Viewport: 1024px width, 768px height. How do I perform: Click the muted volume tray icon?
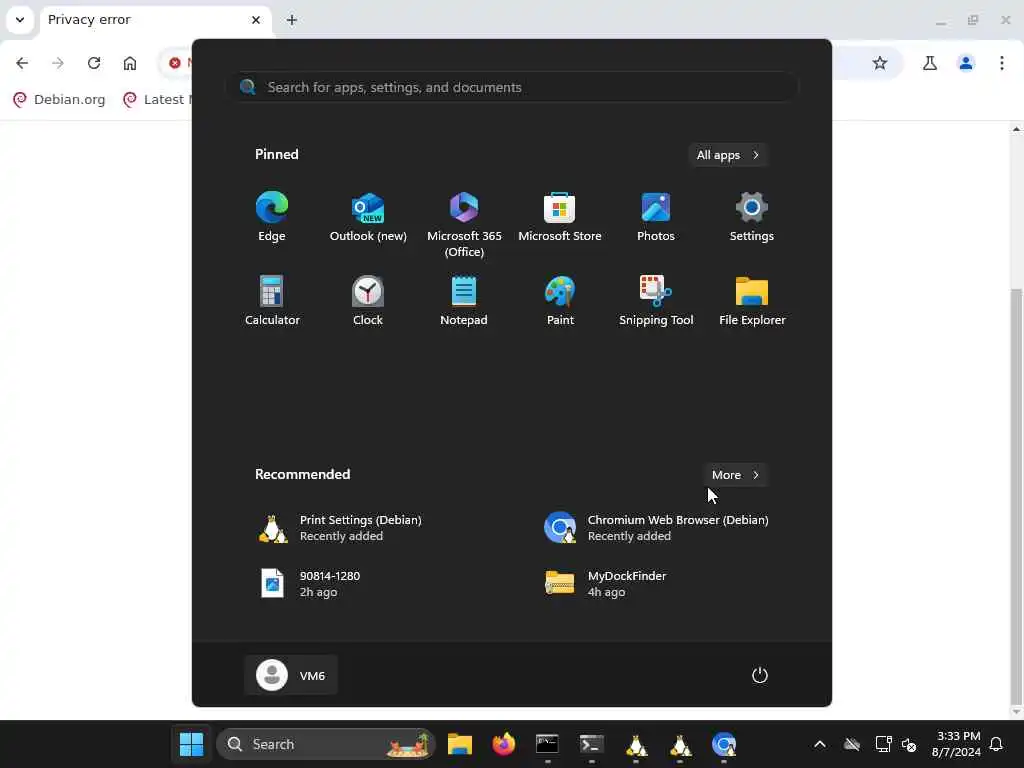[909, 744]
